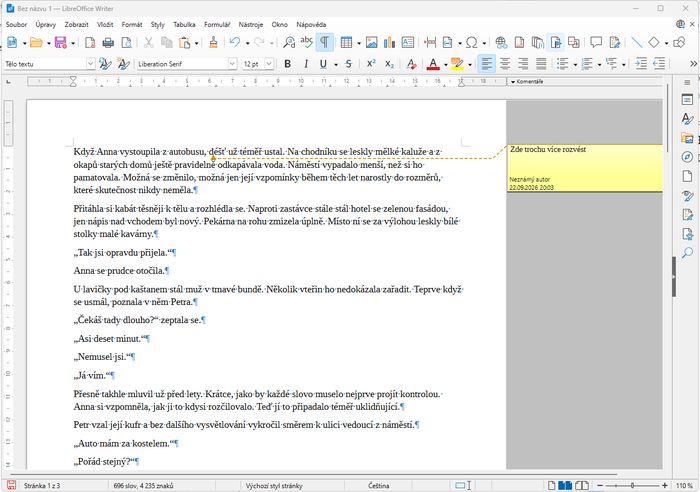The height and width of the screenshot is (492, 700).
Task: Open font size 12 pt dropdown
Action: 269,64
